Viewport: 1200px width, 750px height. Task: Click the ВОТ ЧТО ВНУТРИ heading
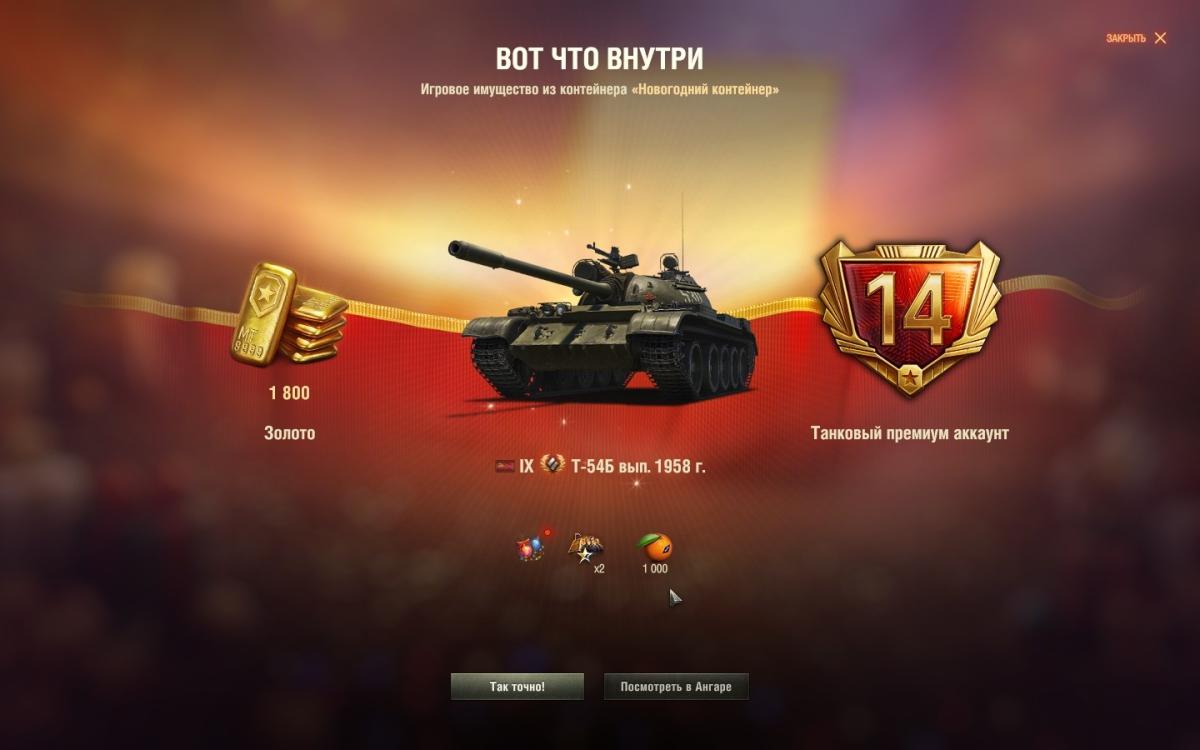tap(600, 58)
